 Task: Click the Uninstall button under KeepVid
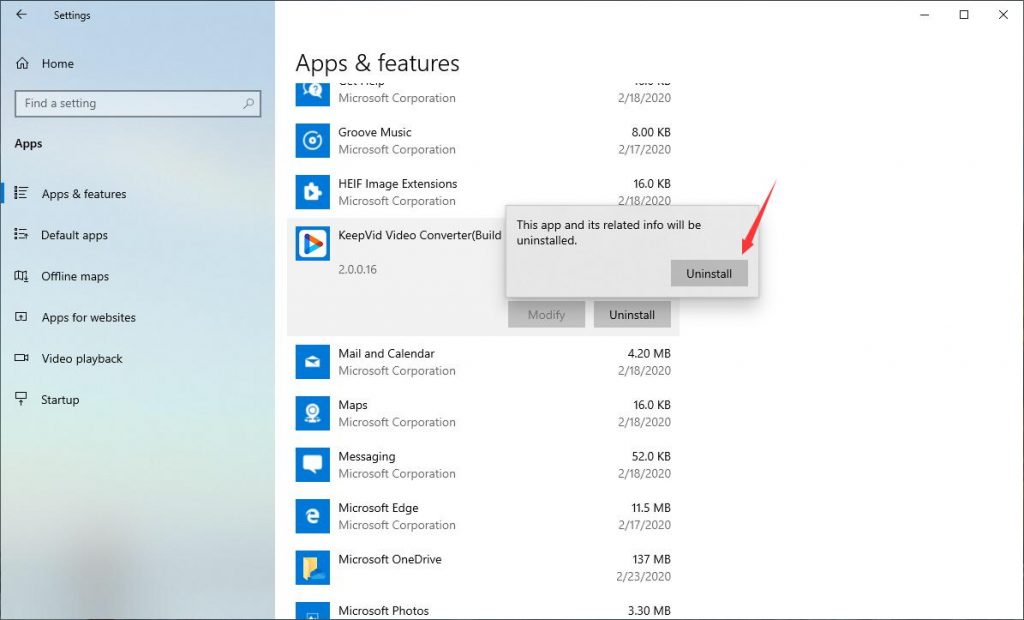pyautogui.click(x=632, y=314)
